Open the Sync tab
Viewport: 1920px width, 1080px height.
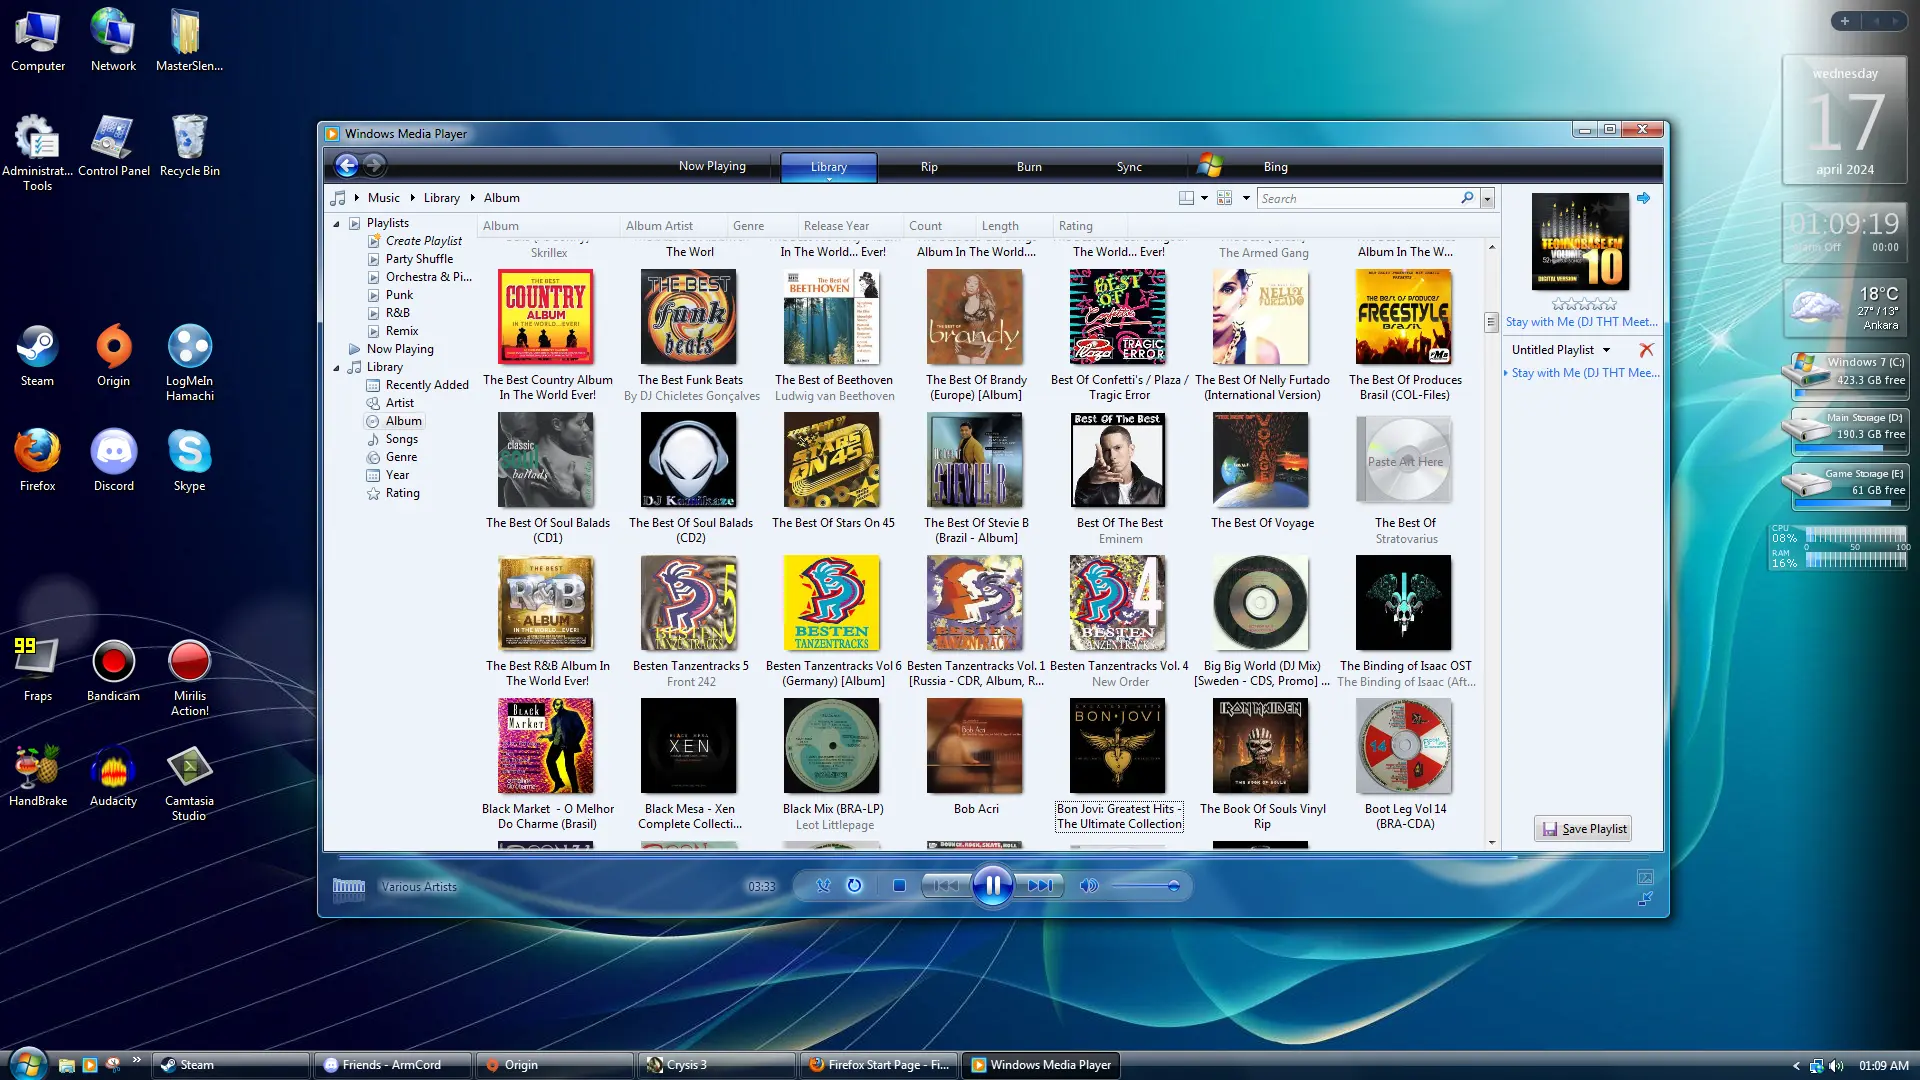[x=1129, y=167]
